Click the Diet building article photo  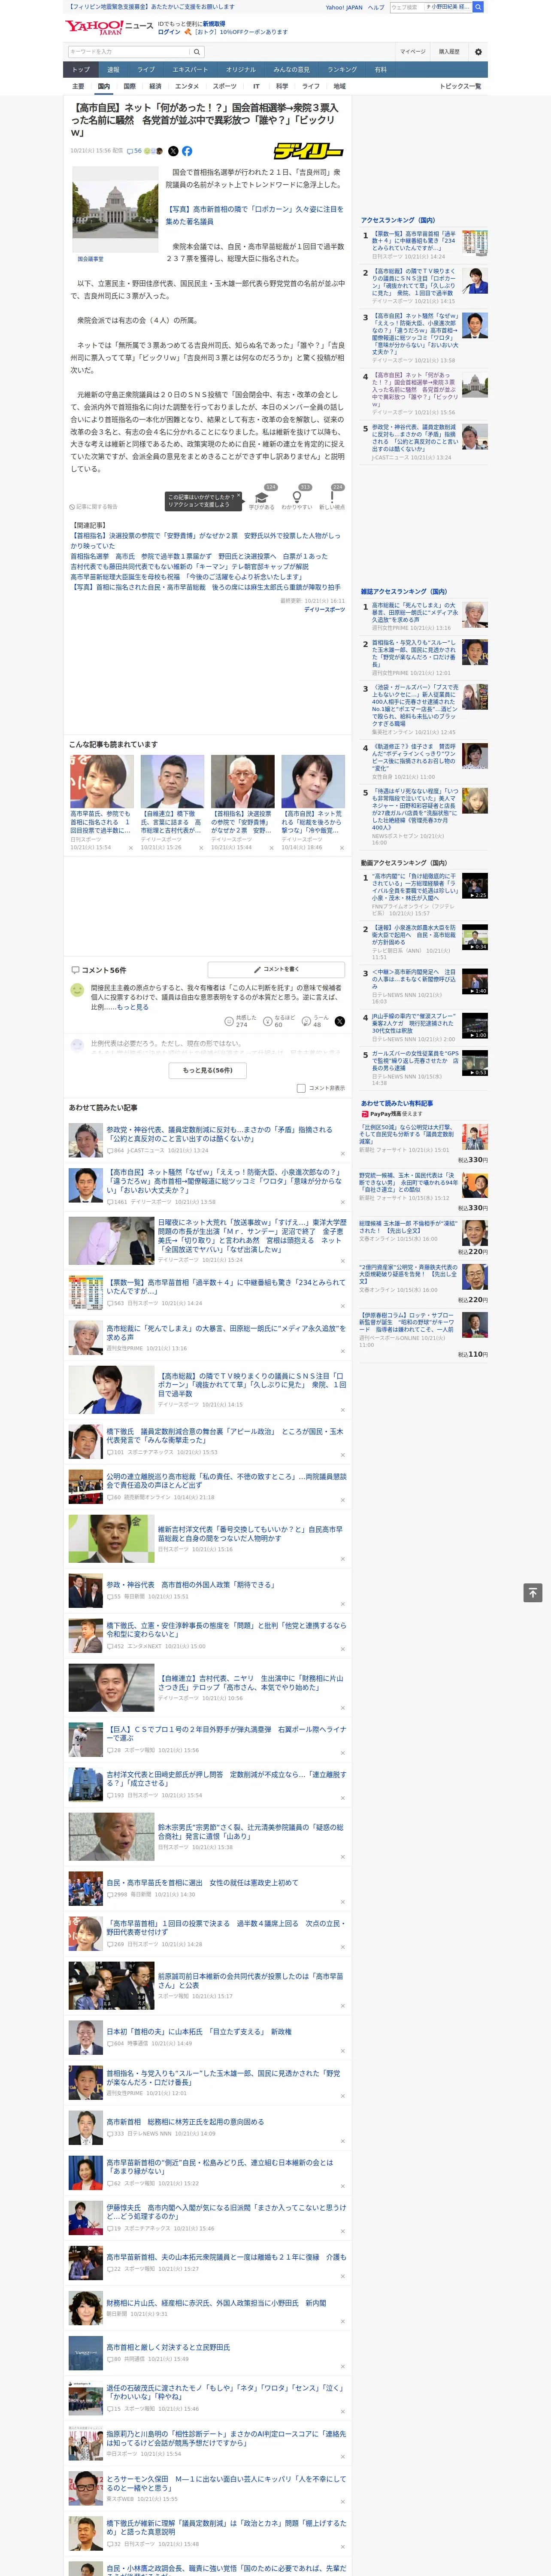click(114, 210)
